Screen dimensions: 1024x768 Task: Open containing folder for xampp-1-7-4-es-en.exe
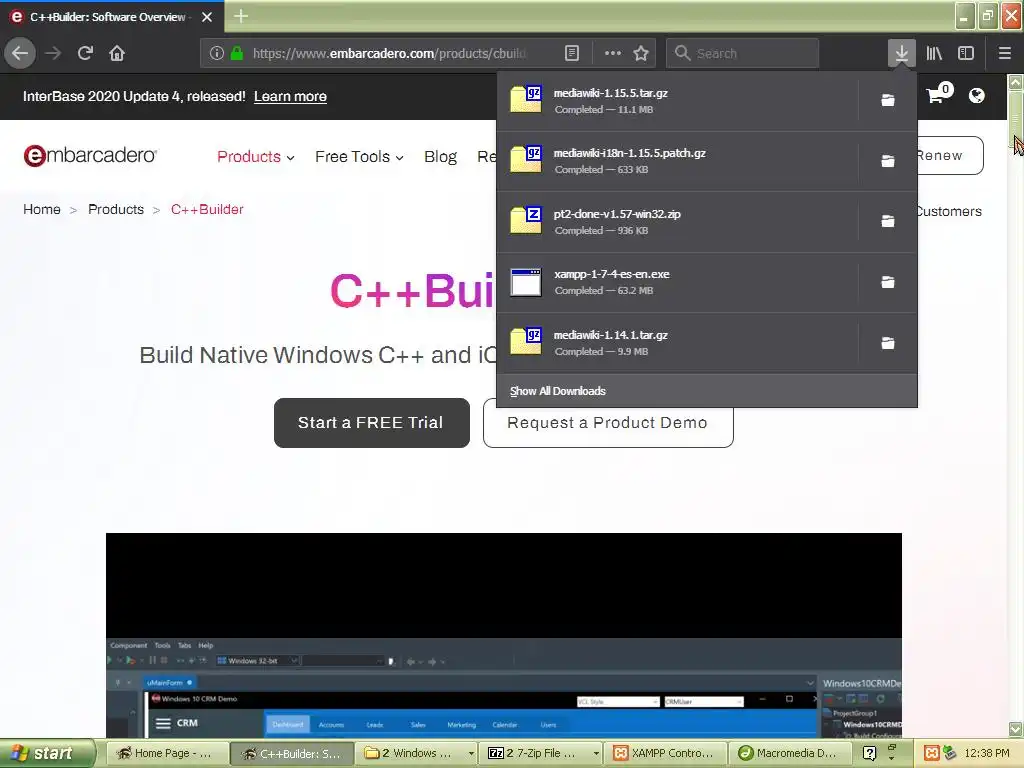[x=888, y=282]
